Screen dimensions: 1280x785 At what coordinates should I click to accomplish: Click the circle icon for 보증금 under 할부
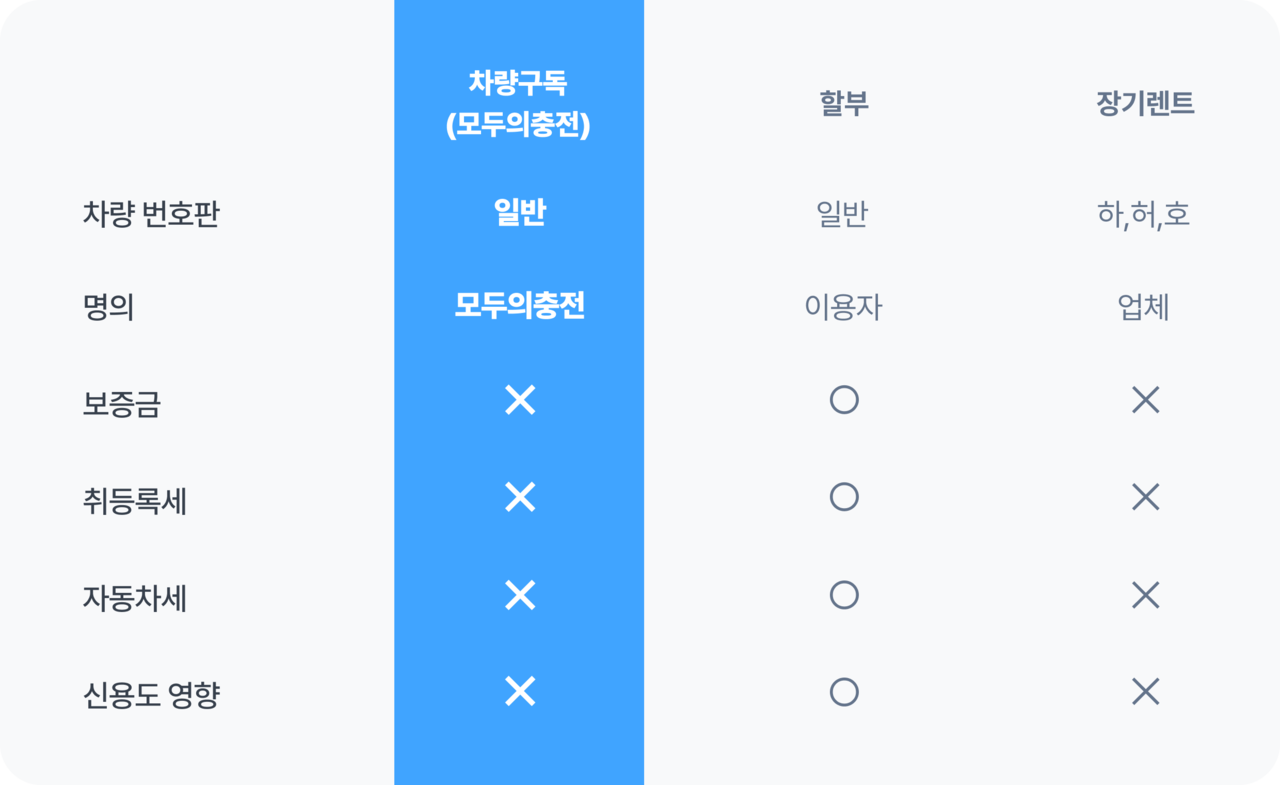coord(844,401)
